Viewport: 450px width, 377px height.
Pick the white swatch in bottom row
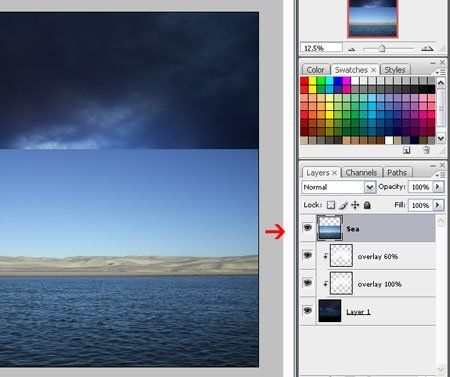point(389,140)
